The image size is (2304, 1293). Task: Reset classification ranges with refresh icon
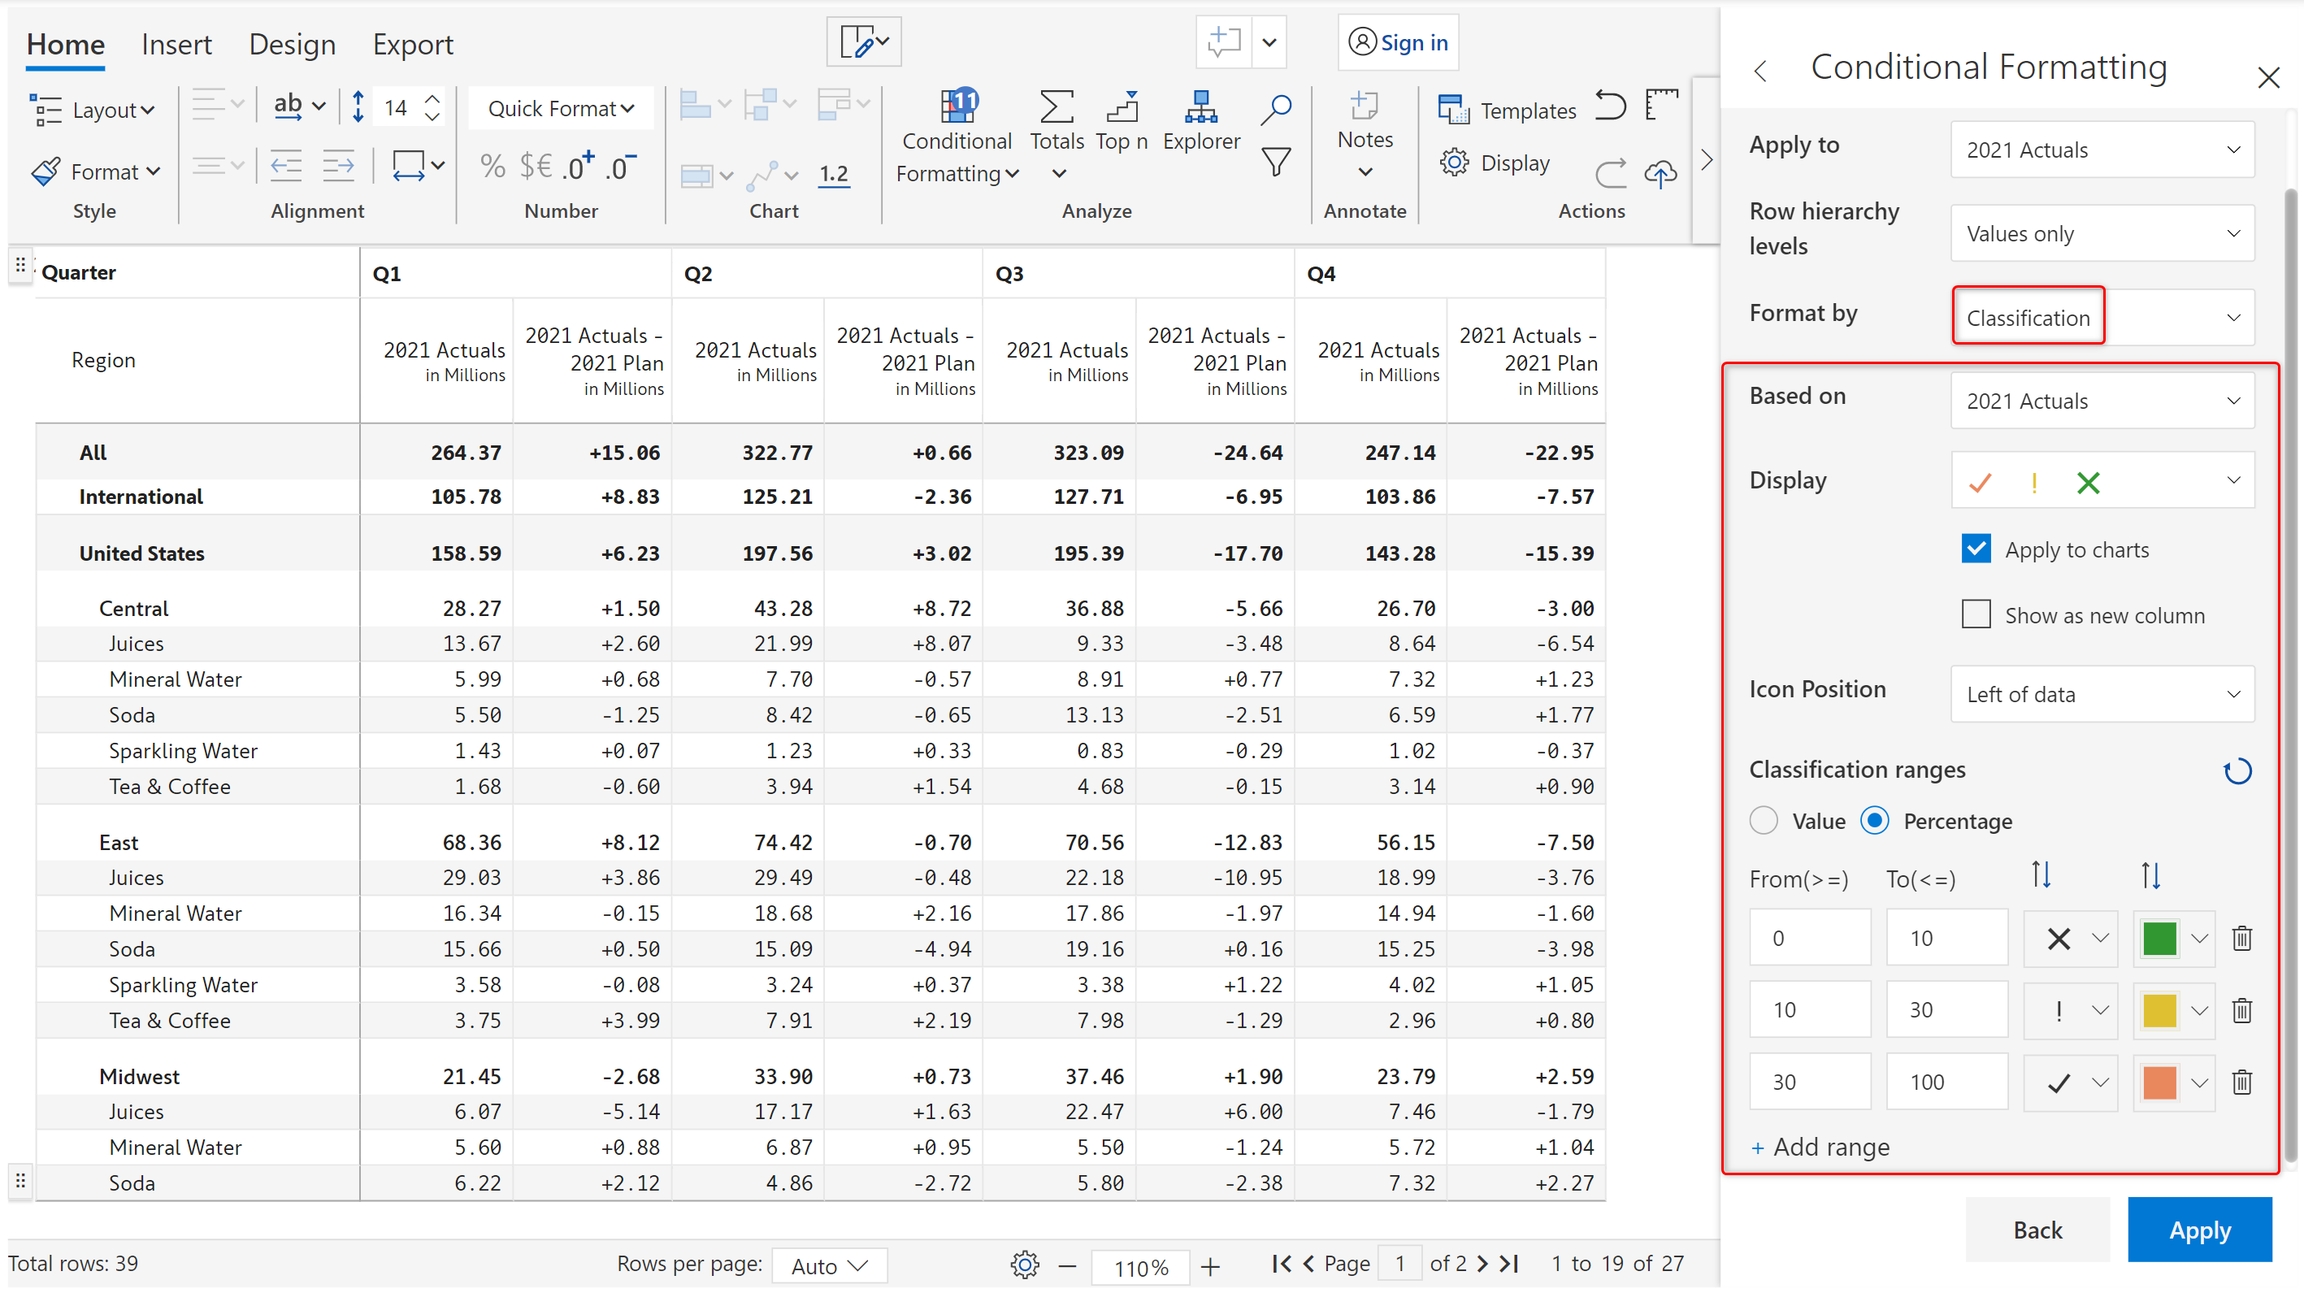tap(2237, 771)
